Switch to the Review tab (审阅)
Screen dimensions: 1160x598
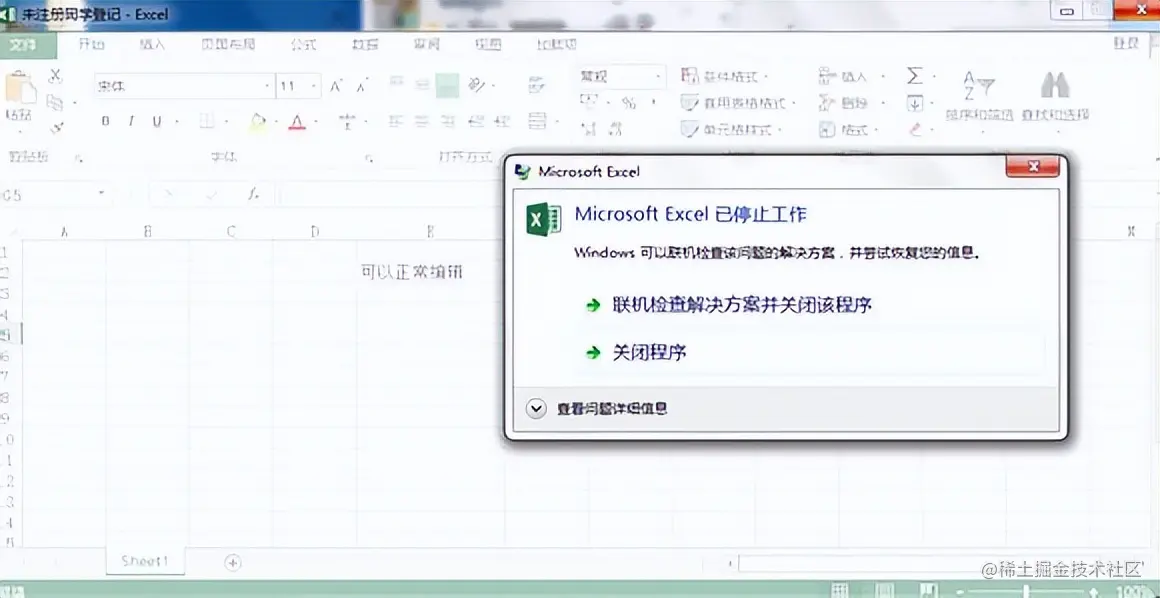tap(426, 44)
